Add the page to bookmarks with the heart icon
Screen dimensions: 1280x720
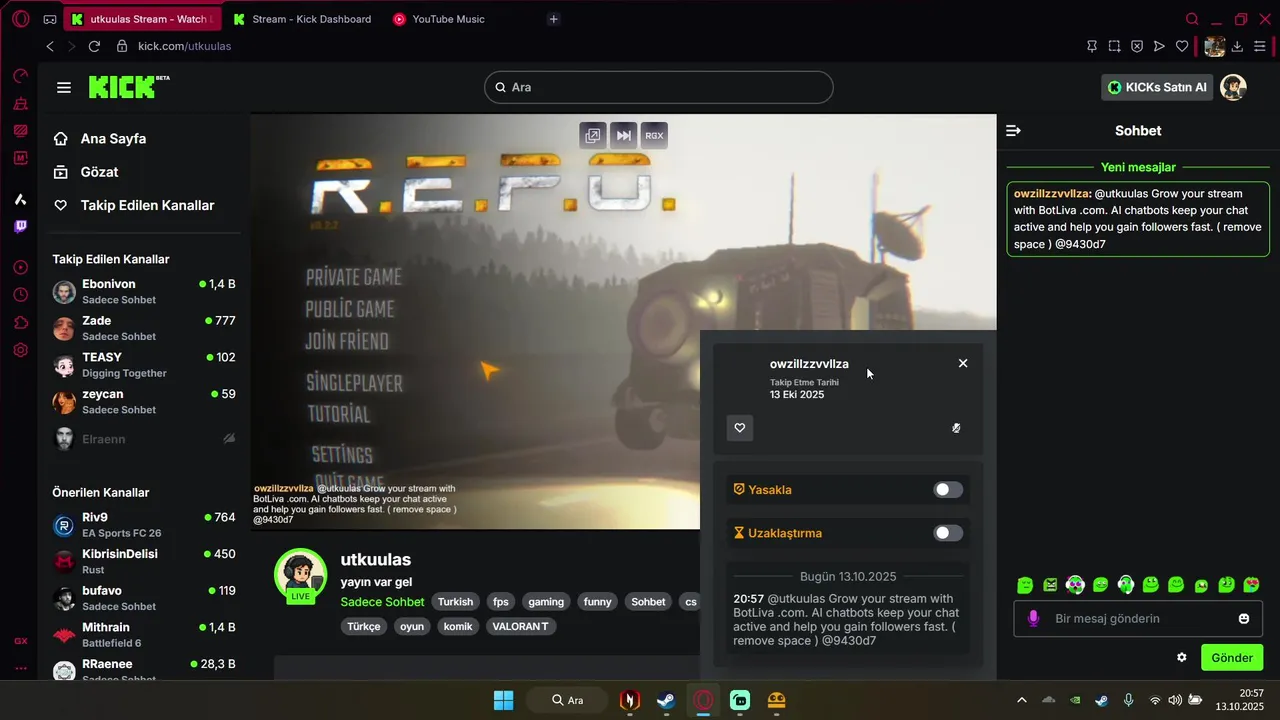click(x=1182, y=46)
